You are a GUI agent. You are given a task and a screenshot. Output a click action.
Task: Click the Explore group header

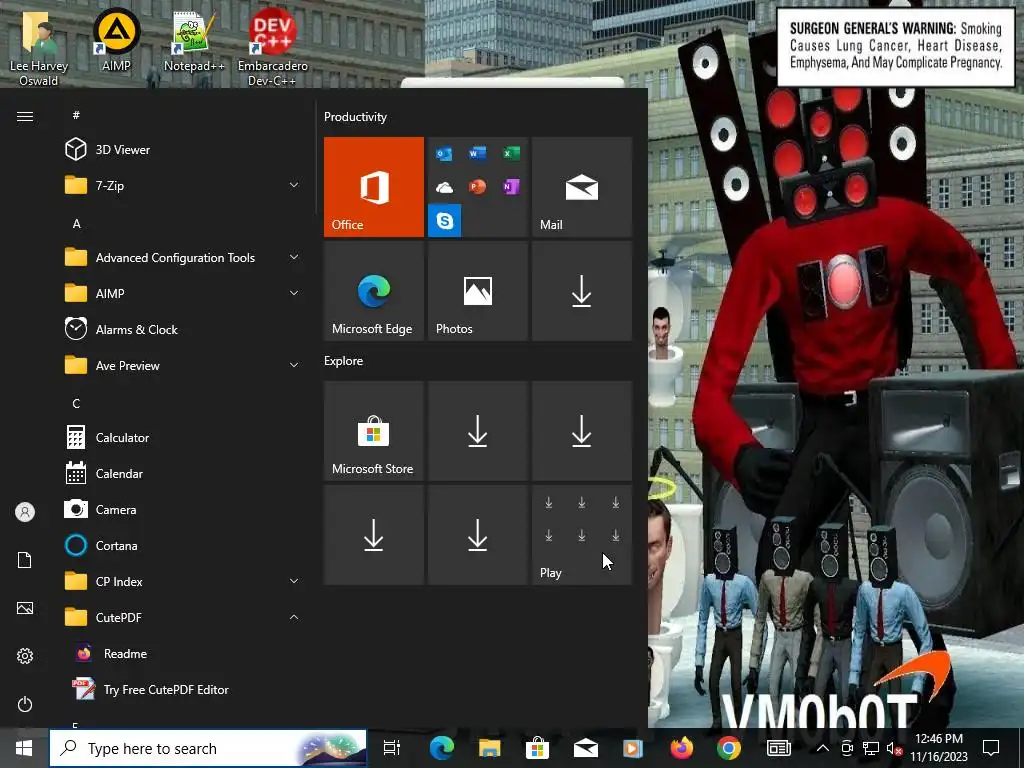click(x=344, y=360)
